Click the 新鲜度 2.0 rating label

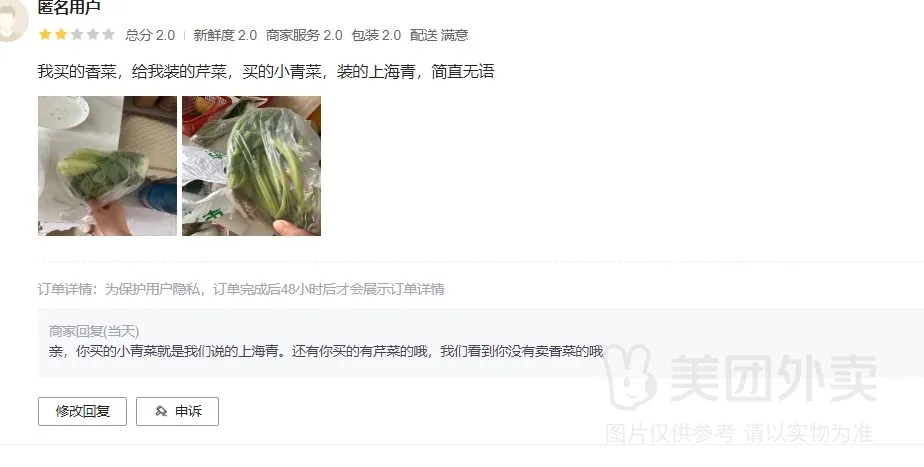225,35
